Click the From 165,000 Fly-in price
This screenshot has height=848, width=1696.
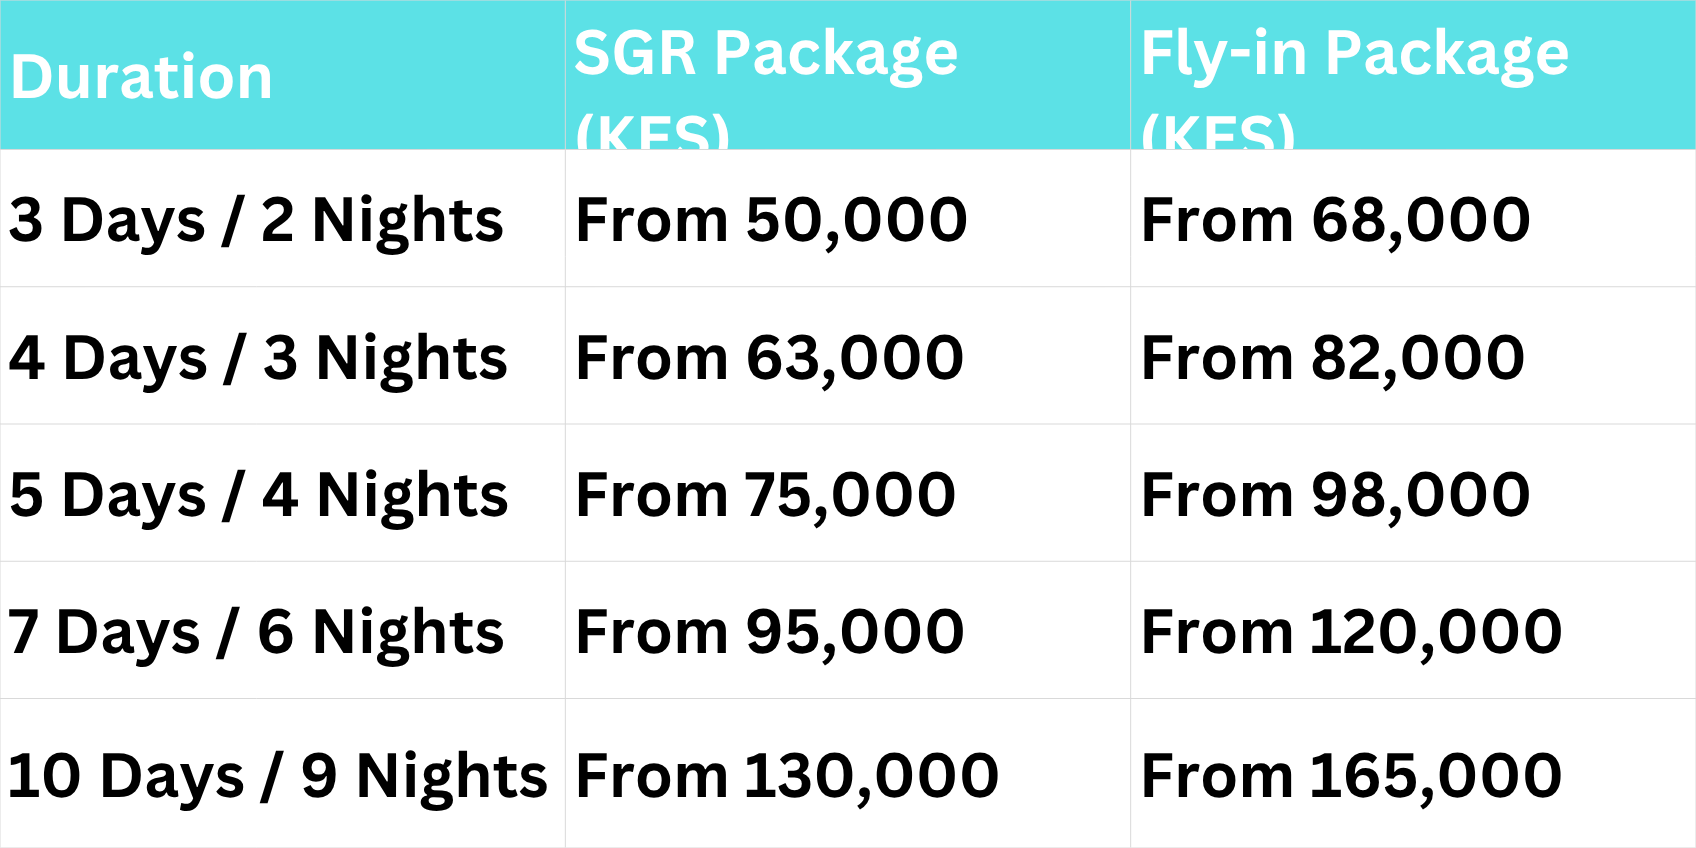1351,776
